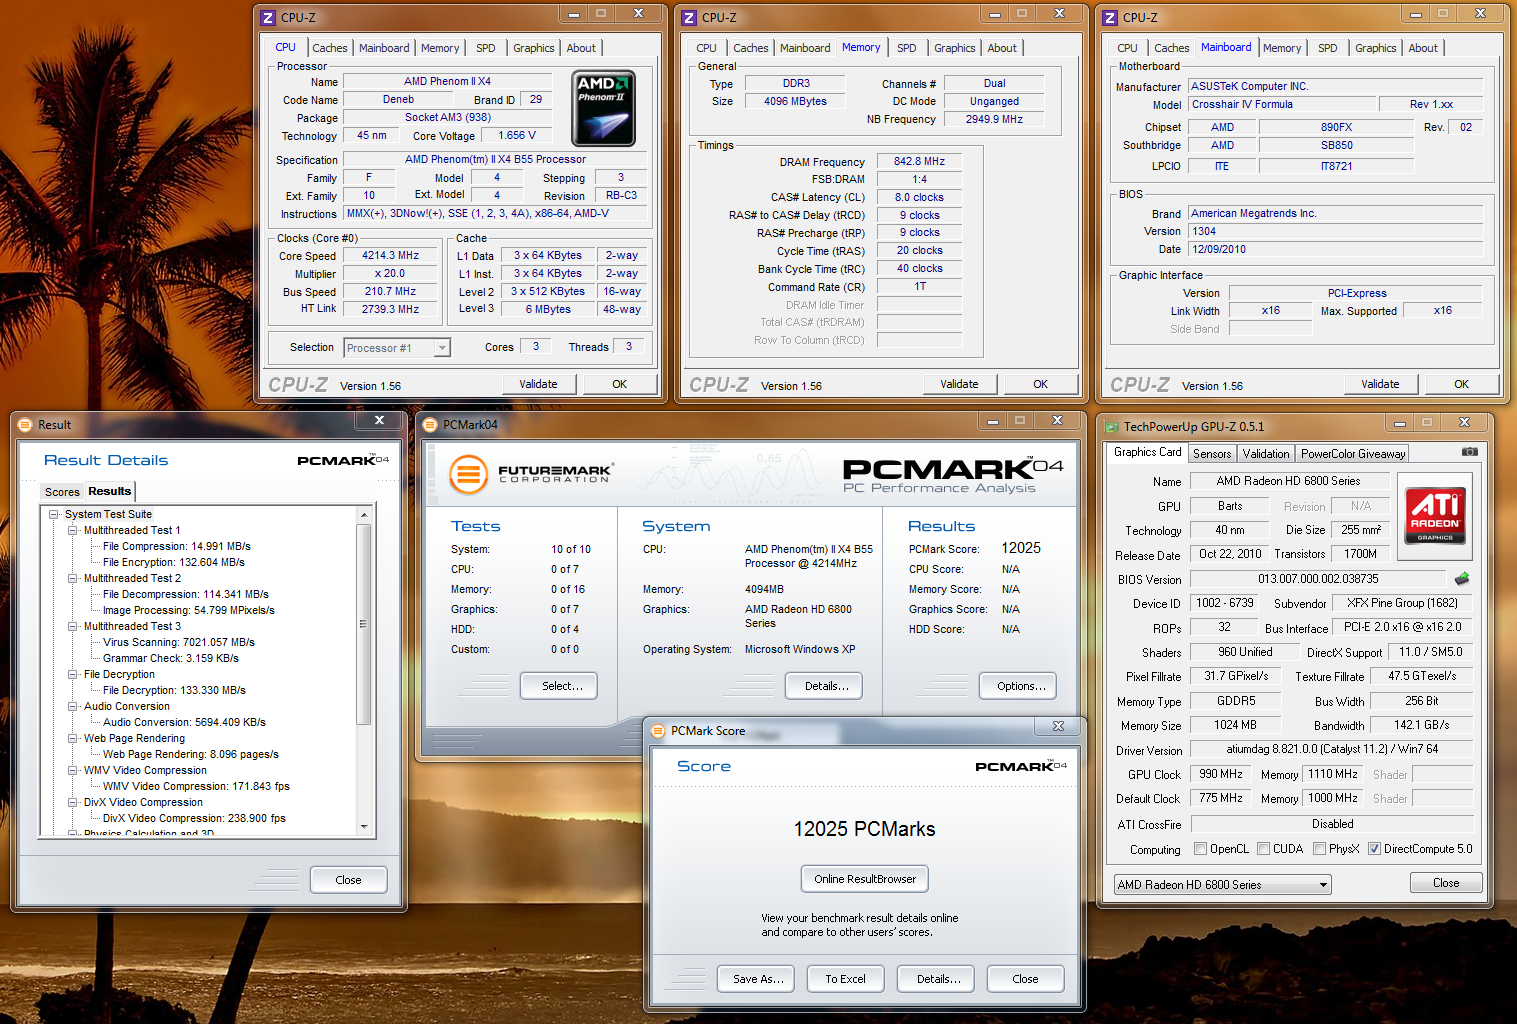Open Graphics tab in CPU-Z Mainboard window
Viewport: 1517px width, 1024px height.
(x=1376, y=48)
